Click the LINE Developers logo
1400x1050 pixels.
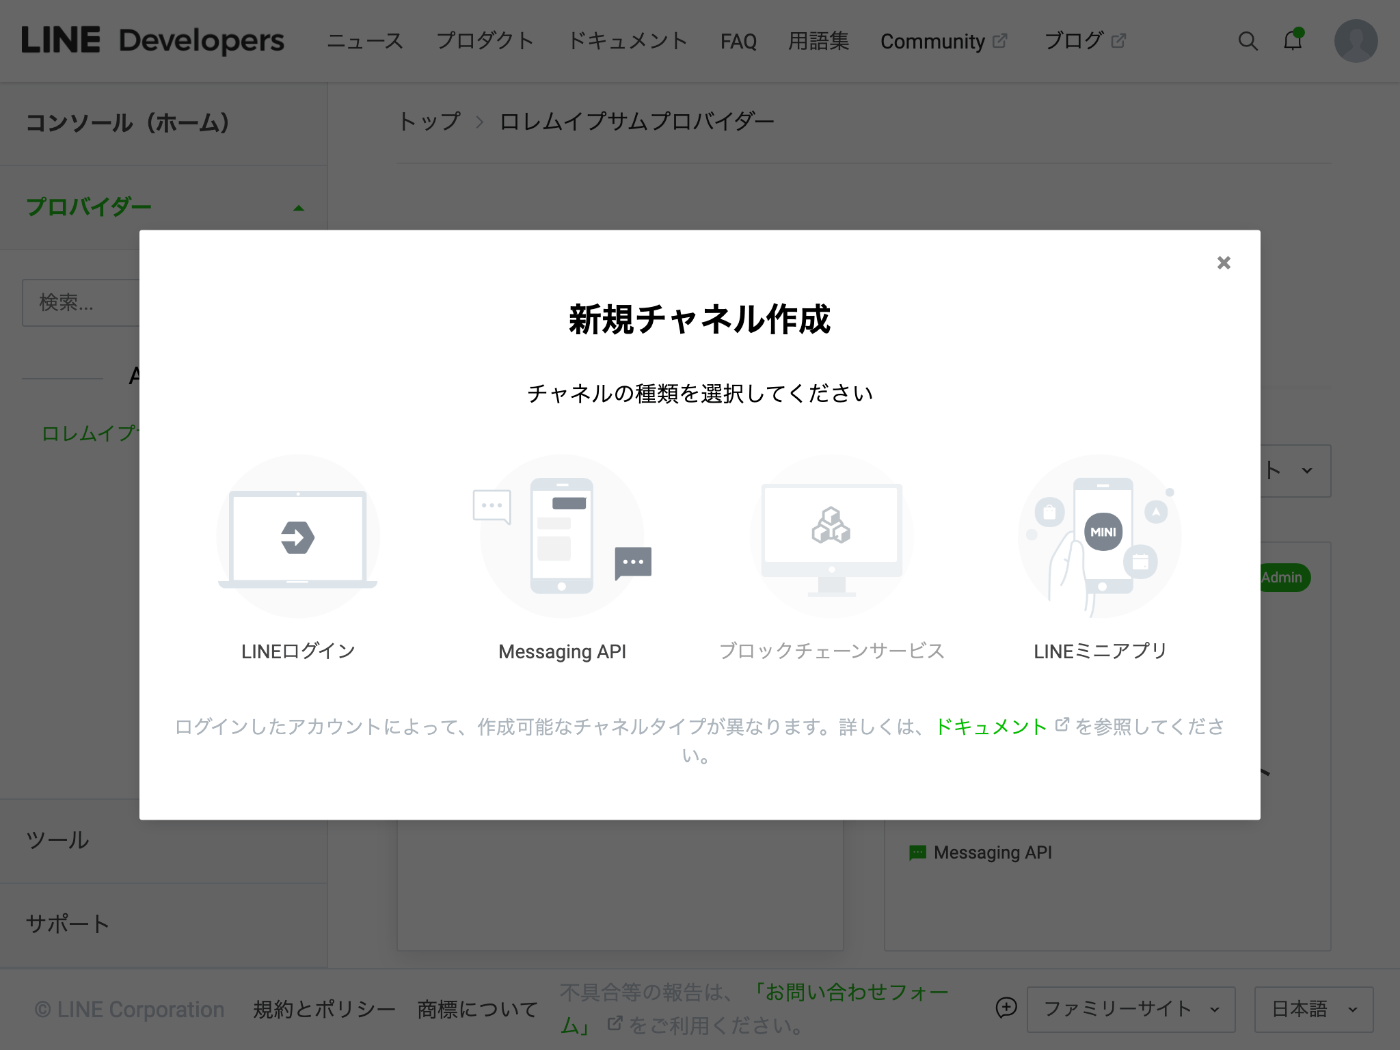[153, 40]
